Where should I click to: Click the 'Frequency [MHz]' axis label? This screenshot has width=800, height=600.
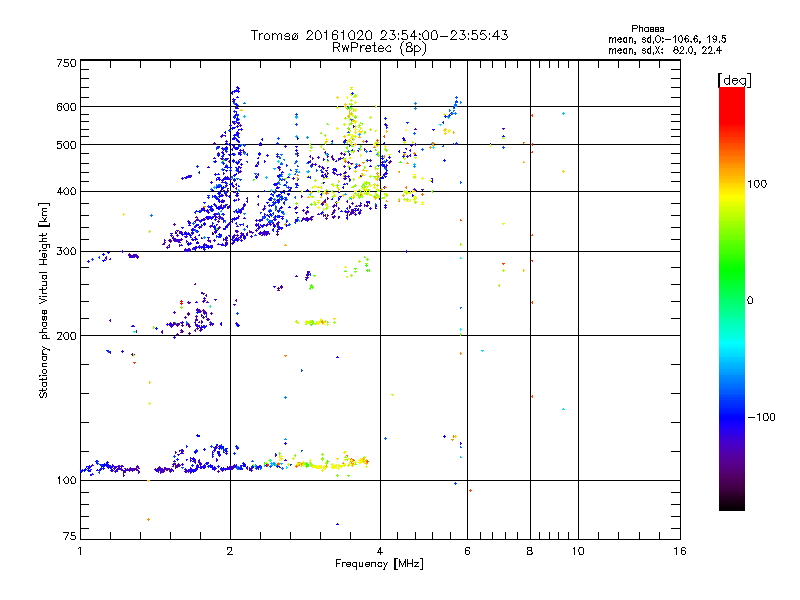coord(379,564)
